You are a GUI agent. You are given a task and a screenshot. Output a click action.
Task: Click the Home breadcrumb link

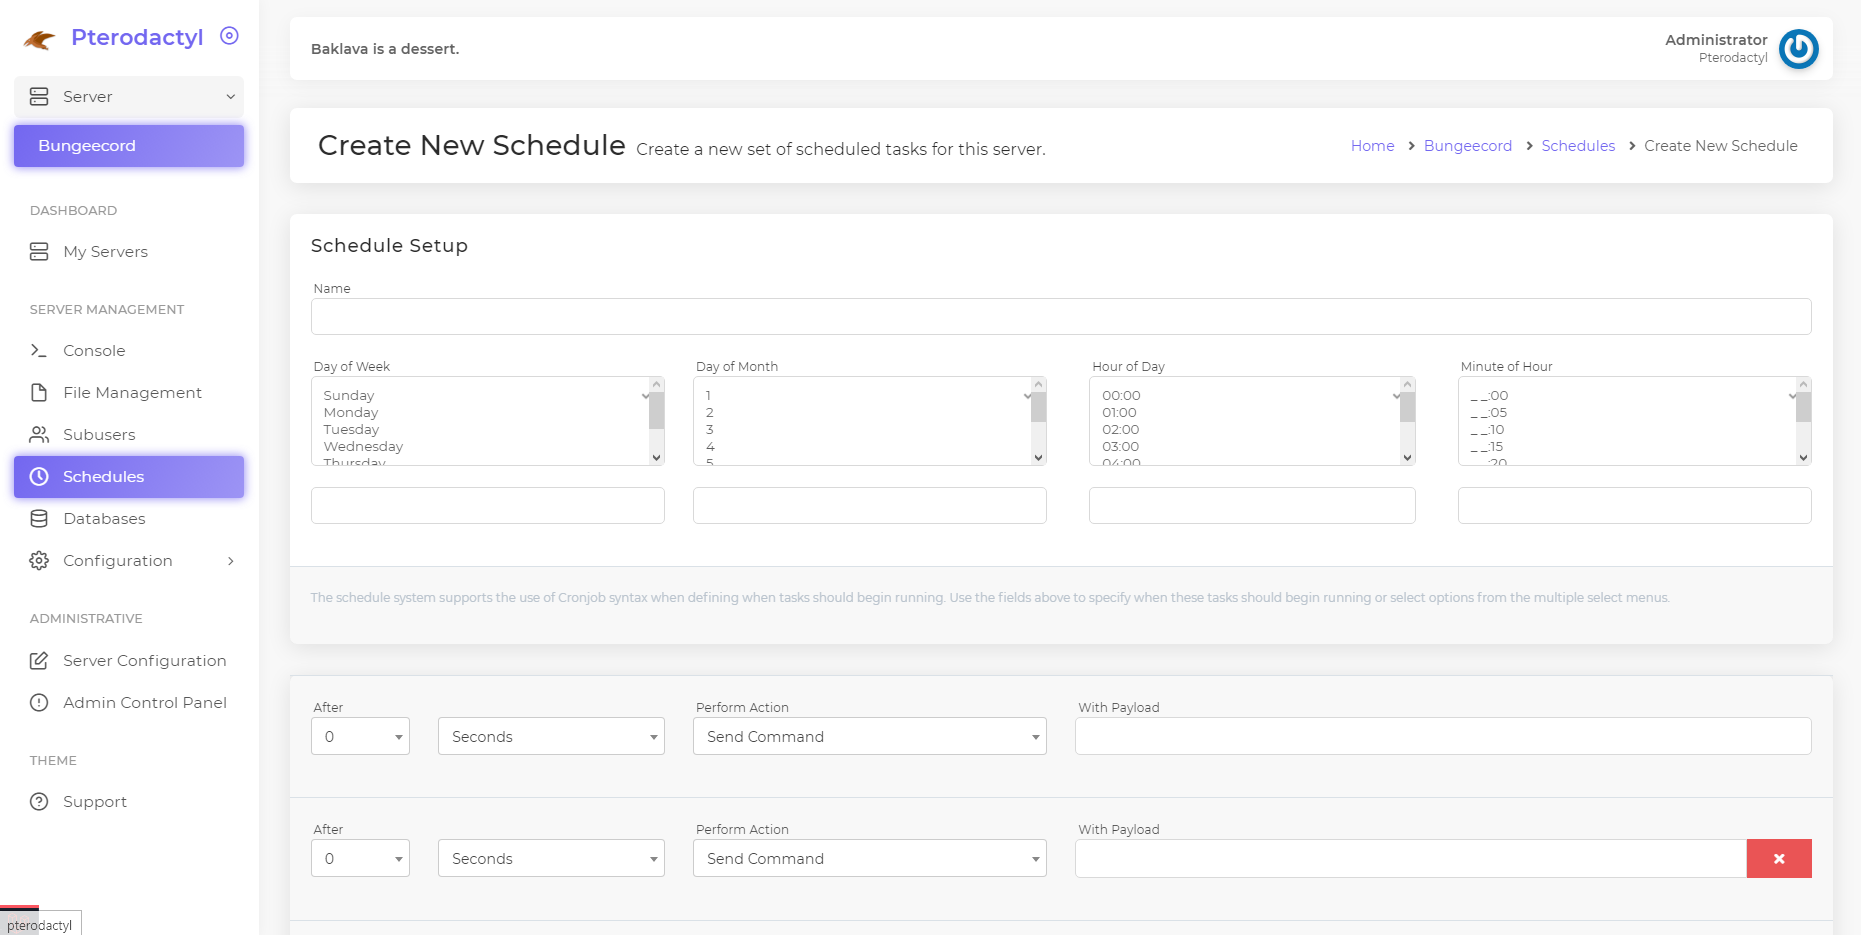1372,146
